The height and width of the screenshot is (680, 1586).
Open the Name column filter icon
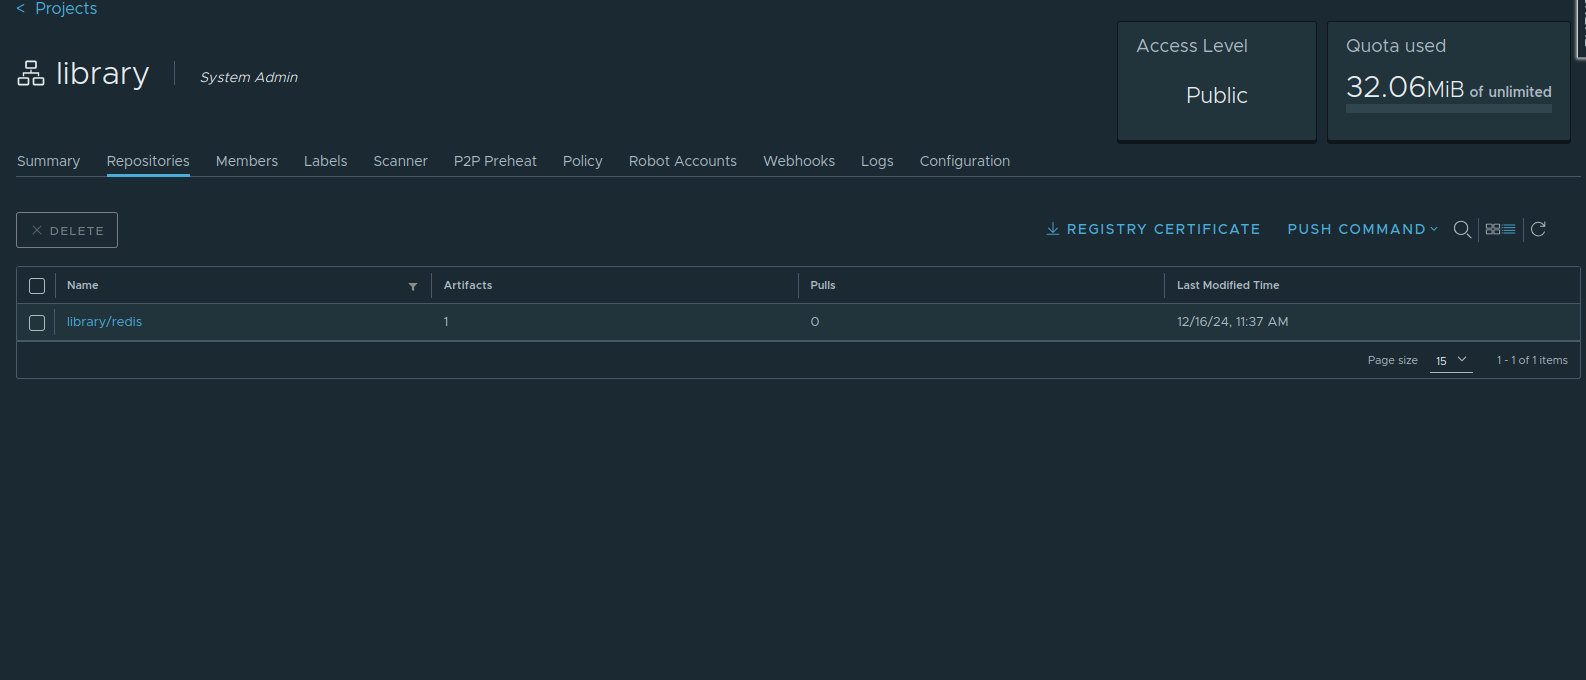413,286
